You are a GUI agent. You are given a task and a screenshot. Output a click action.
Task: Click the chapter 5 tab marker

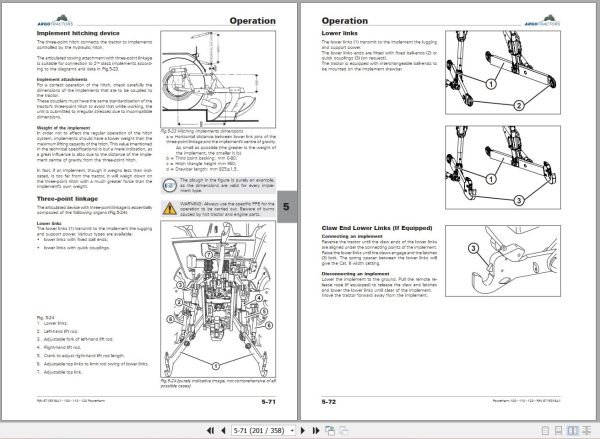287,207
